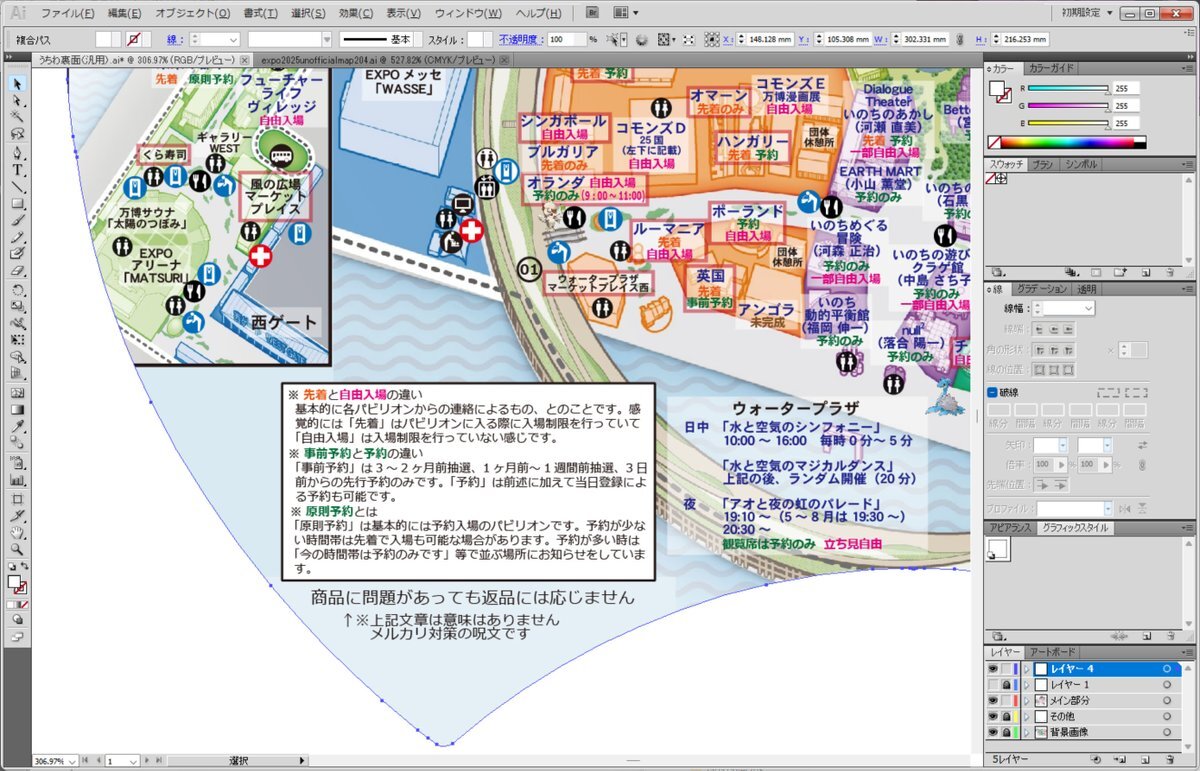Image resolution: width=1200 pixels, height=771 pixels.
Task: Switch to the グラデーション panel tab
Action: (x=1044, y=289)
